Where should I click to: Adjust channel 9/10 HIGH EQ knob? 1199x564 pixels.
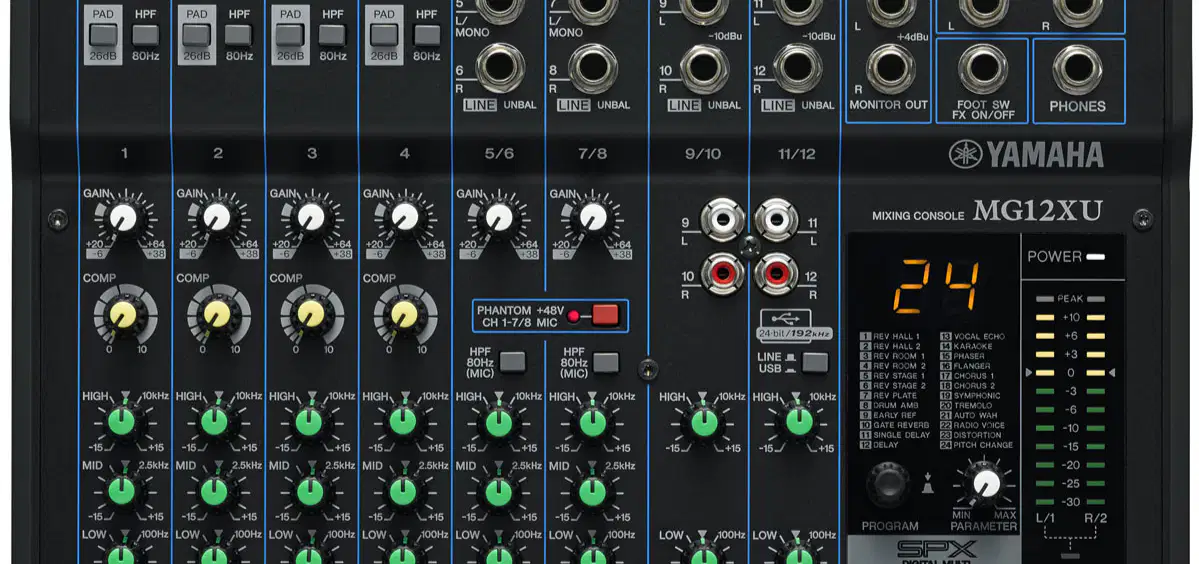(704, 421)
